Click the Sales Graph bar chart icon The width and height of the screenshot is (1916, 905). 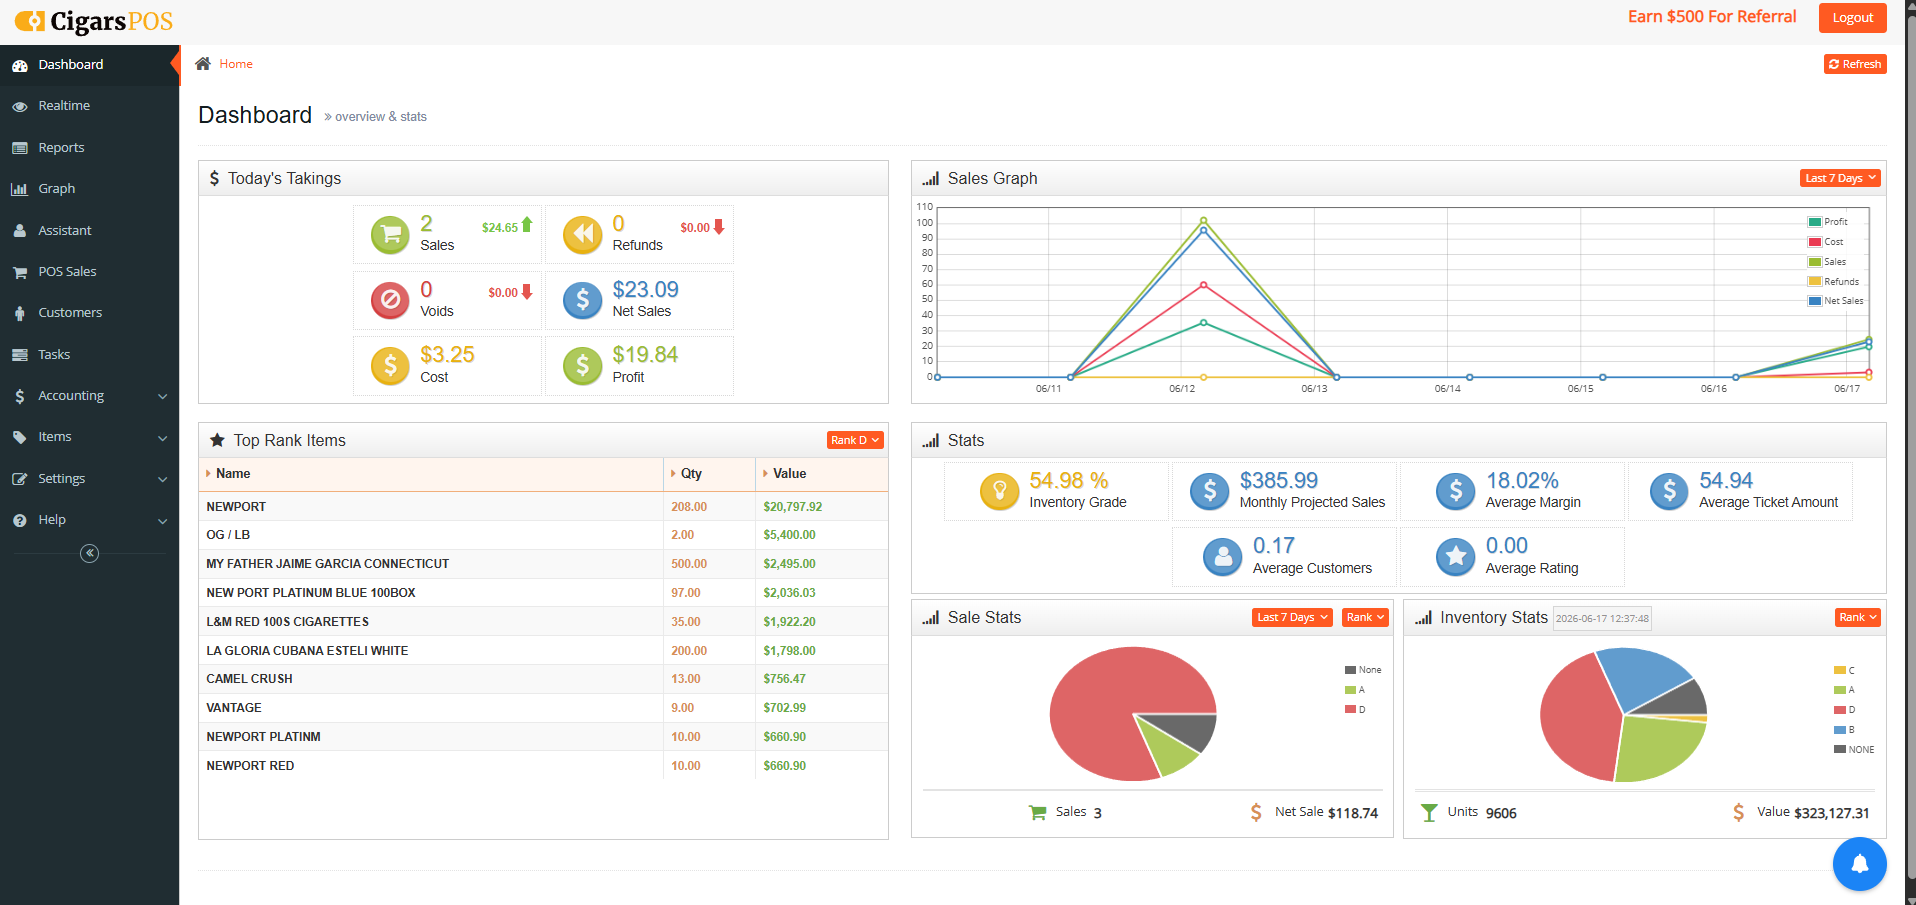tap(931, 178)
